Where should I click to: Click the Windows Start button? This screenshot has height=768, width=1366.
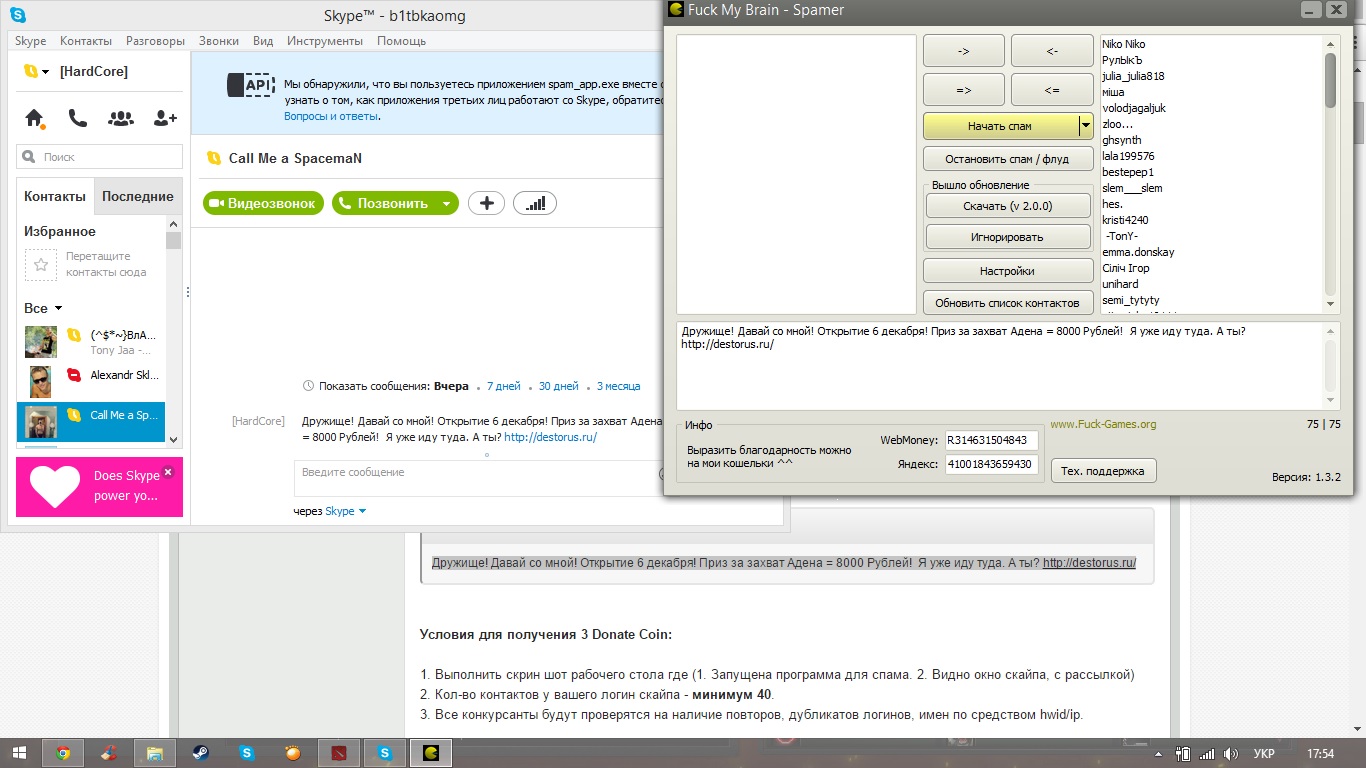coord(20,753)
